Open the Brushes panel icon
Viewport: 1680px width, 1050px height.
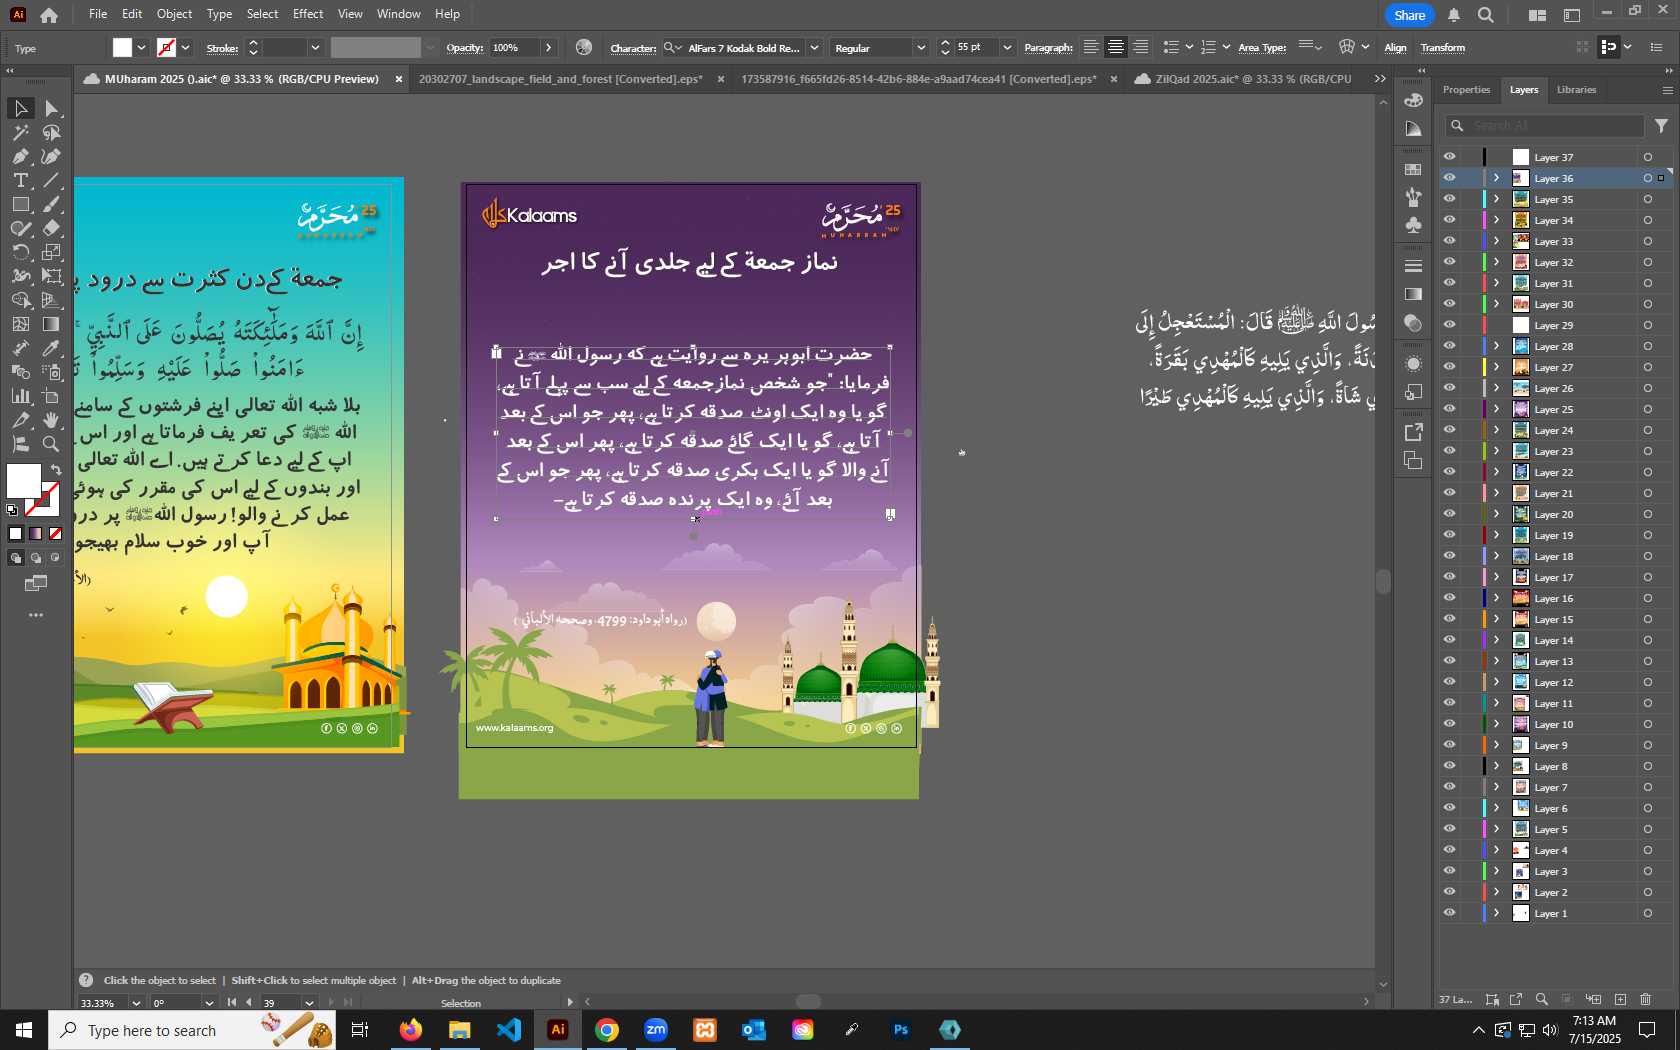click(x=1413, y=197)
